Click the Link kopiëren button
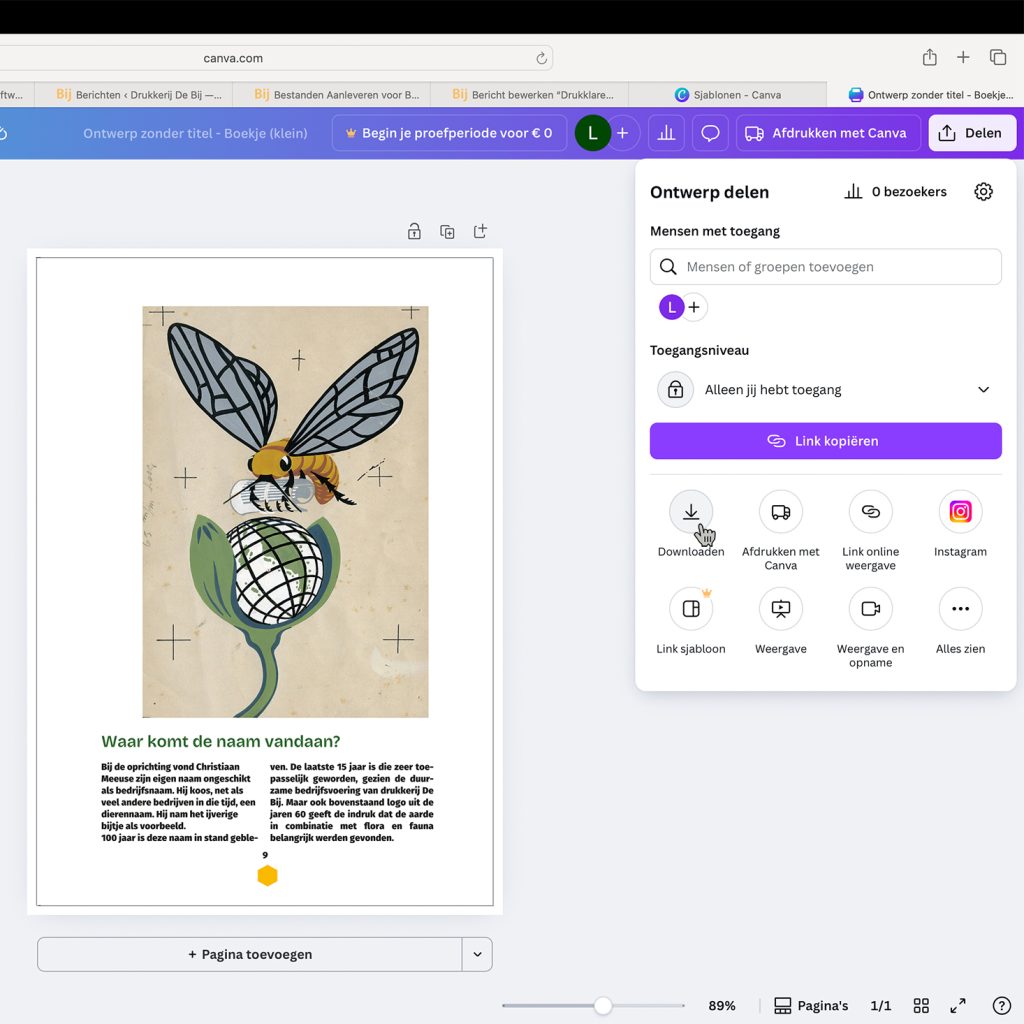 [x=825, y=441]
